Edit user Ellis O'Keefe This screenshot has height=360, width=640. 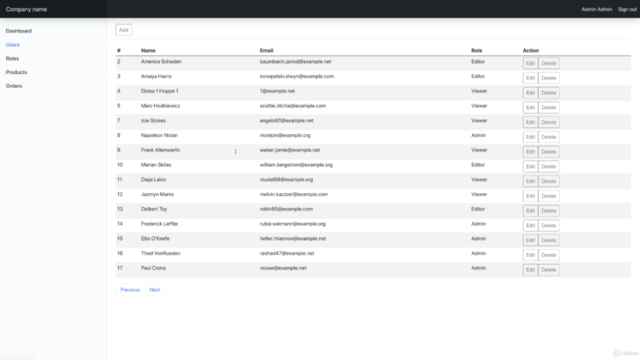pos(530,240)
